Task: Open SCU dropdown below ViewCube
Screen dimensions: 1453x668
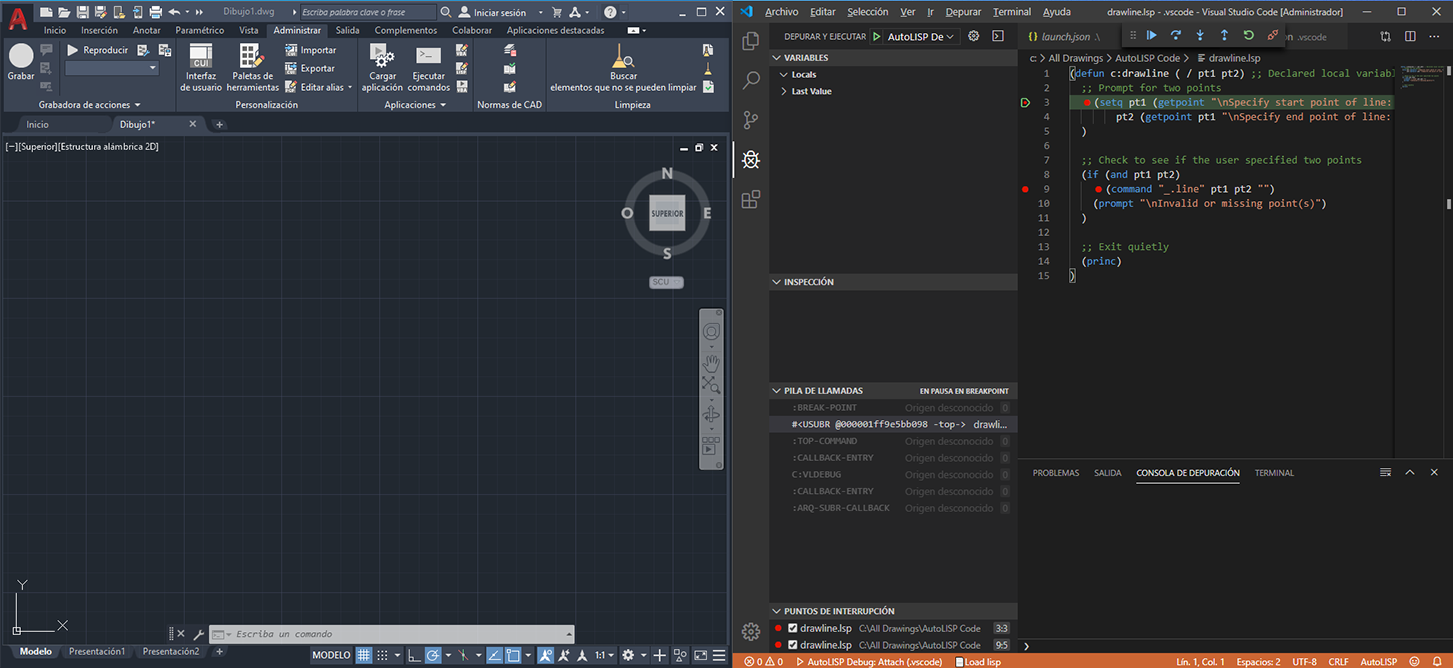Action: (666, 282)
